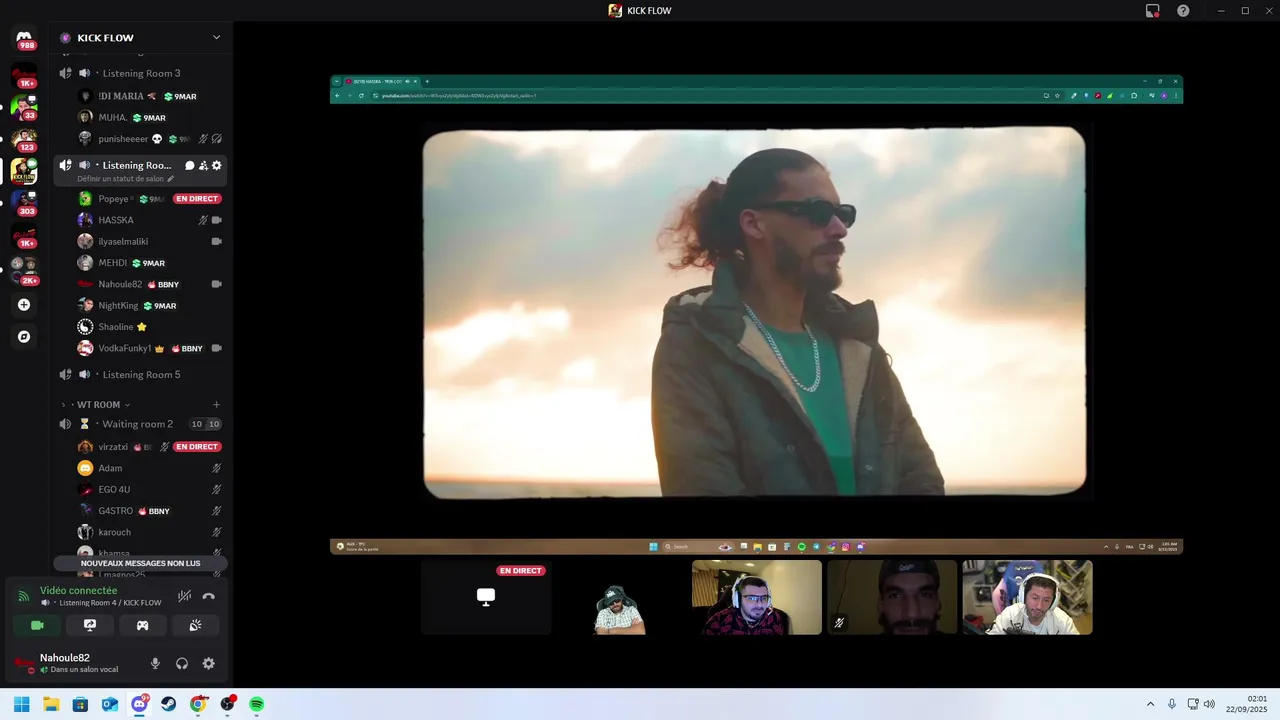Show hidden system tray icons chevron
The width and height of the screenshot is (1280, 720).
coord(1150,704)
